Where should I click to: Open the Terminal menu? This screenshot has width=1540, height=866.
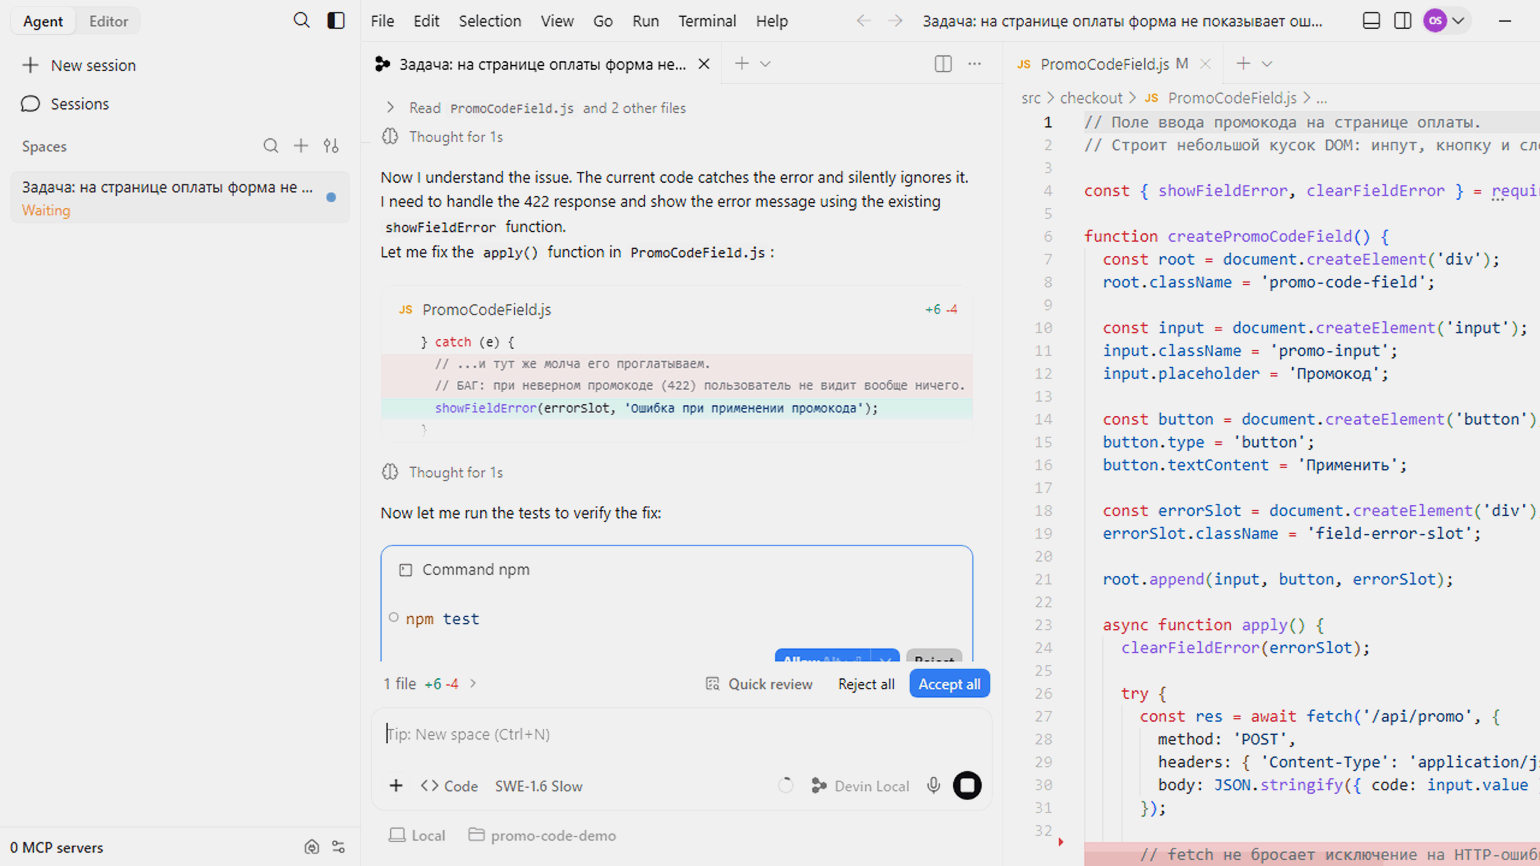tap(707, 21)
